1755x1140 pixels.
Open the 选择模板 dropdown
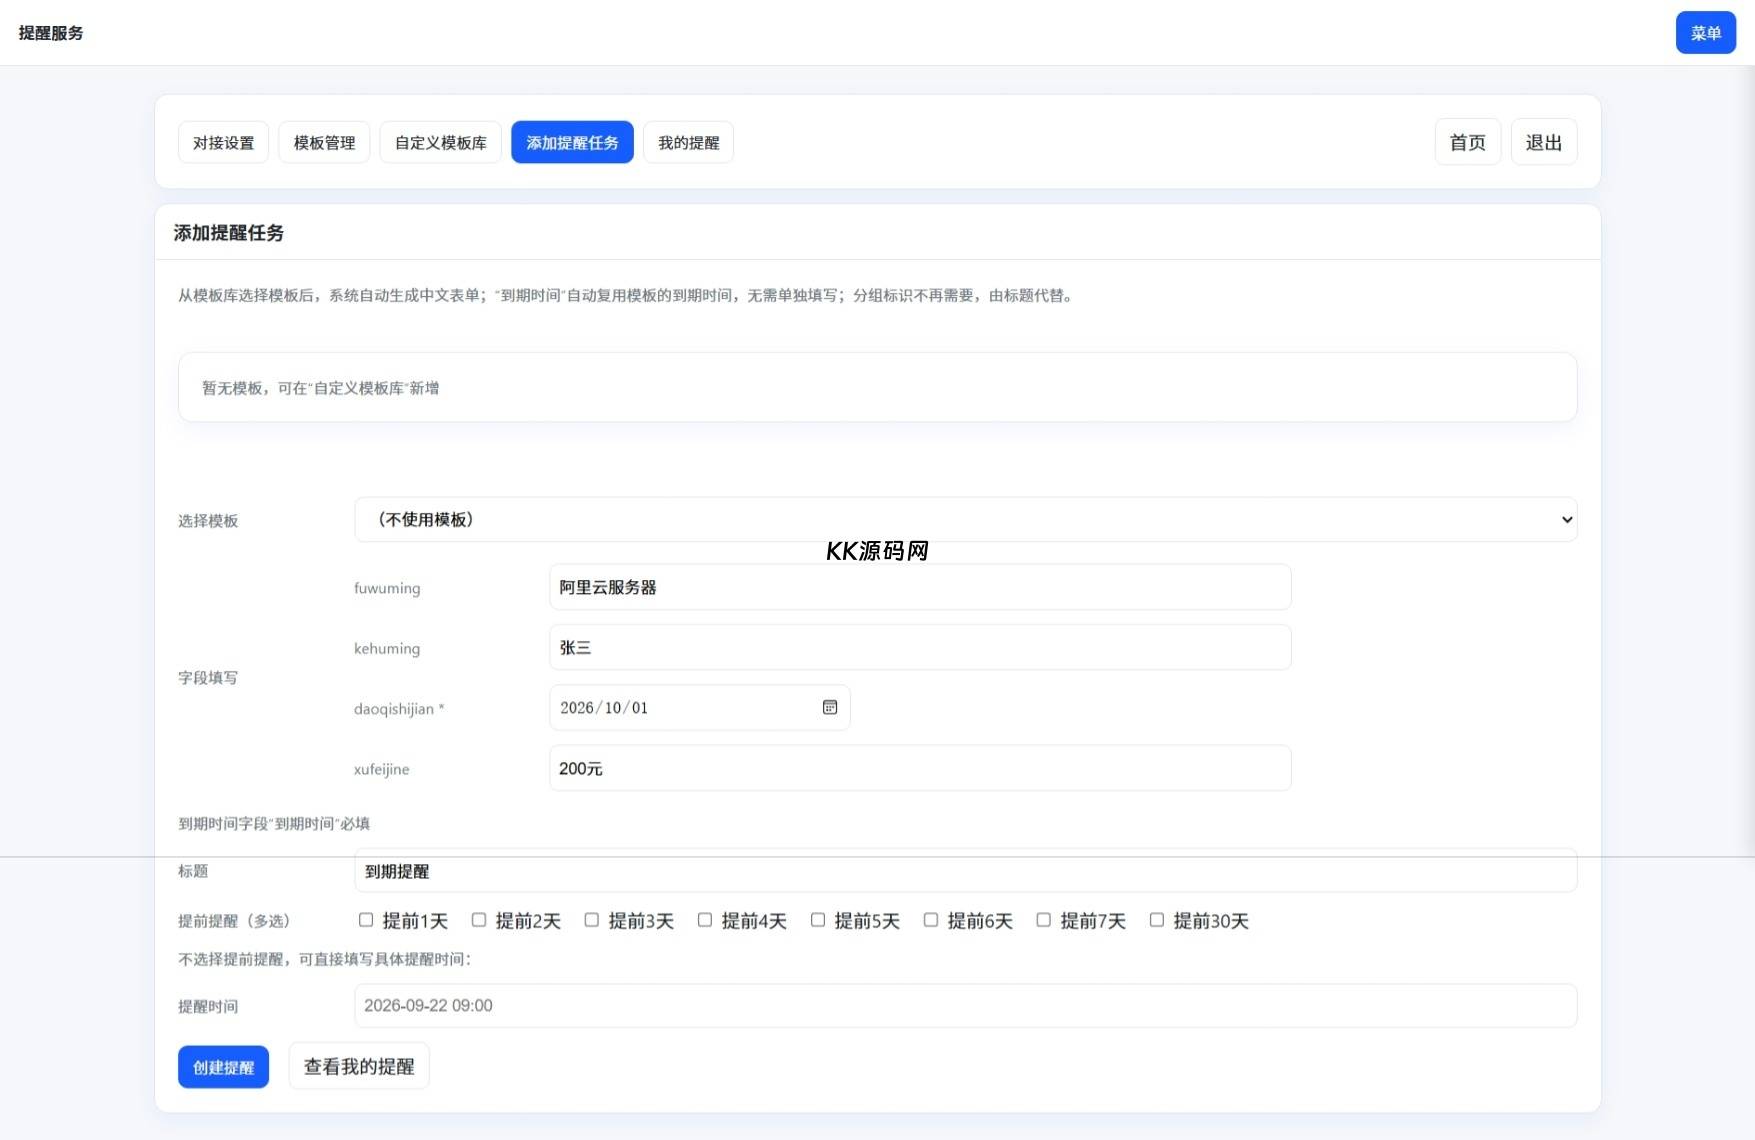(x=965, y=519)
